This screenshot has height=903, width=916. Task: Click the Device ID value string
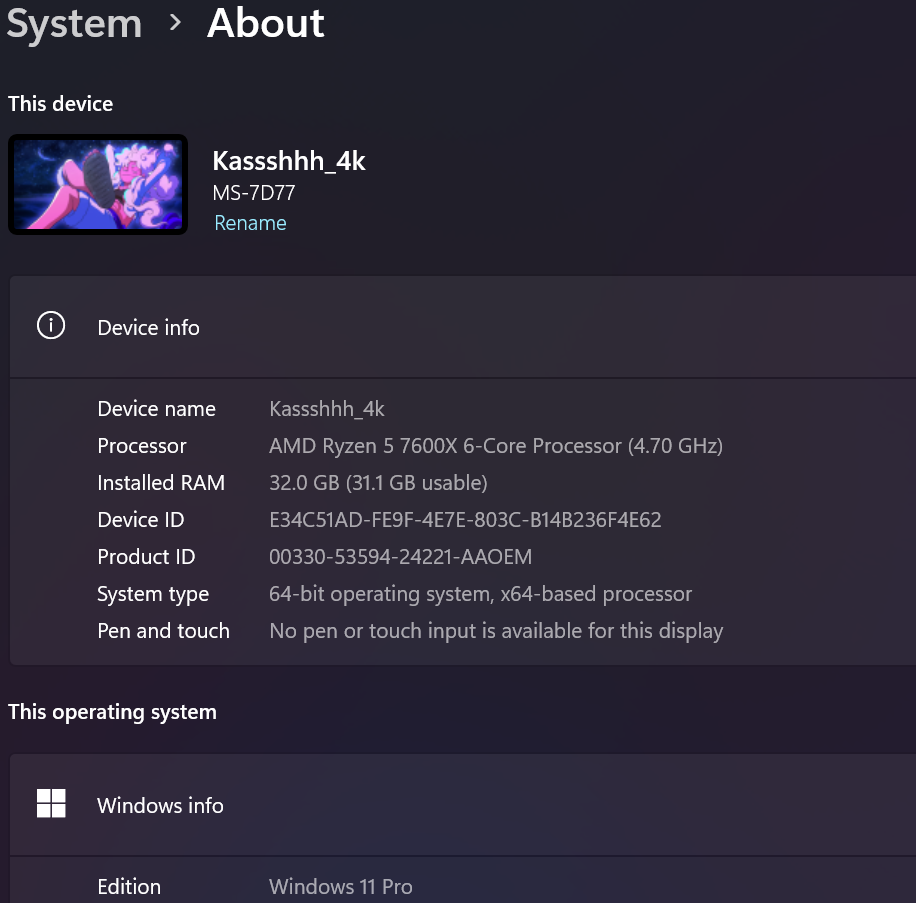point(465,520)
